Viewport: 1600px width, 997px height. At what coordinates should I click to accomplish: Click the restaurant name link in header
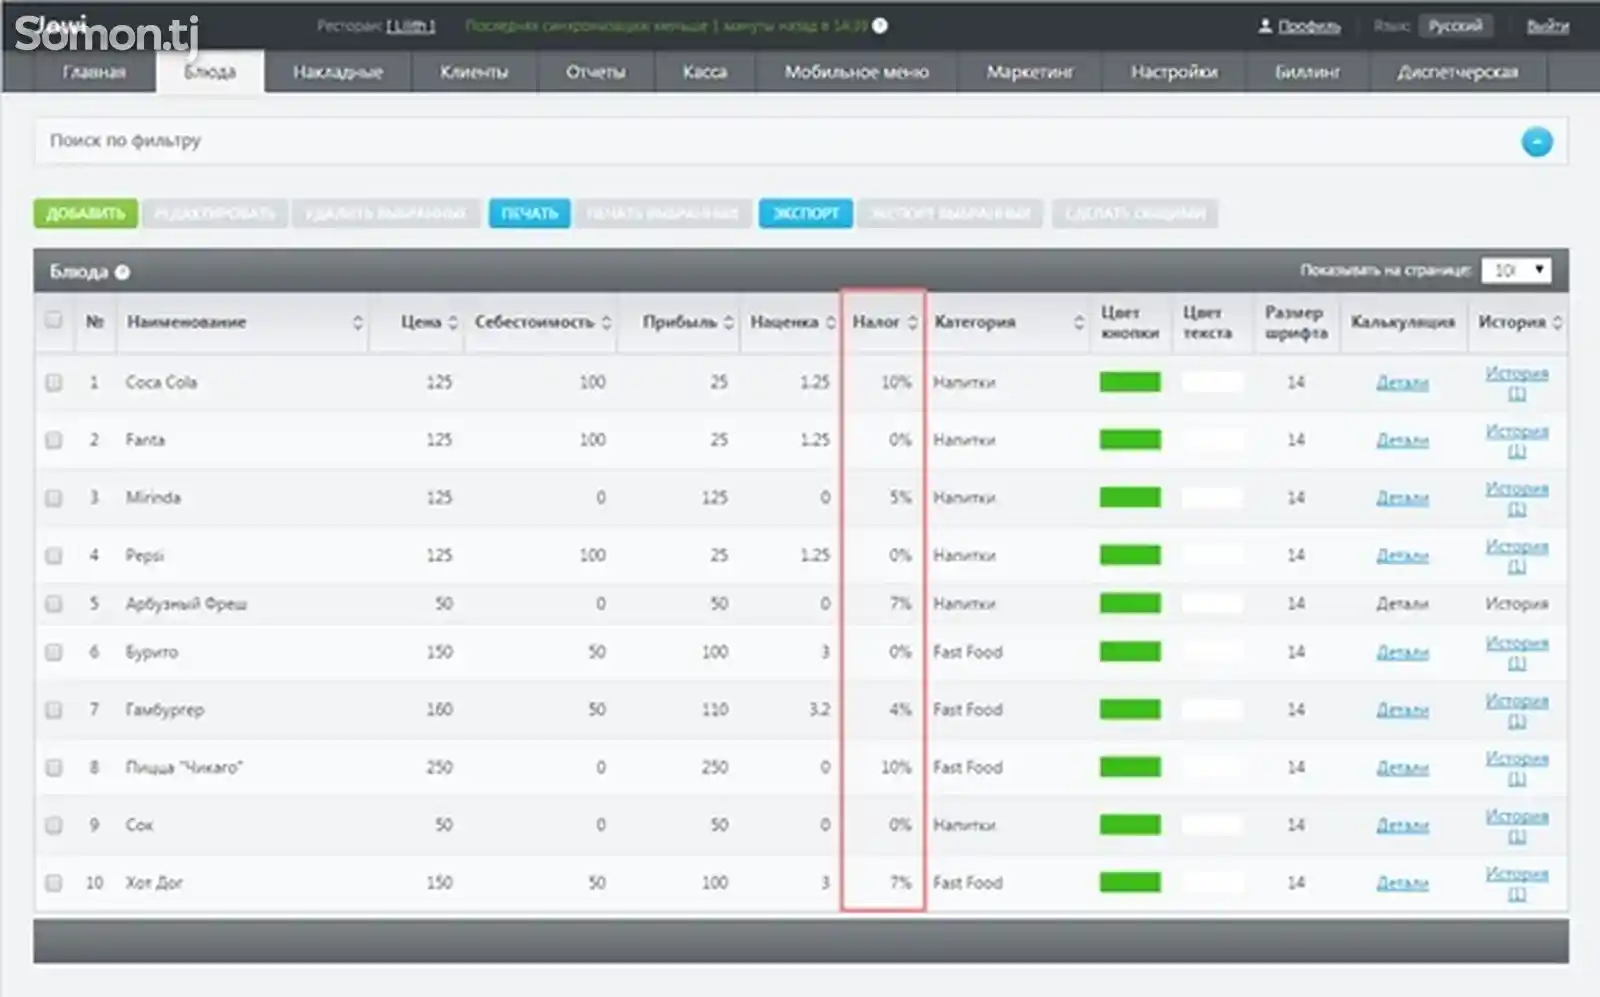tap(411, 26)
